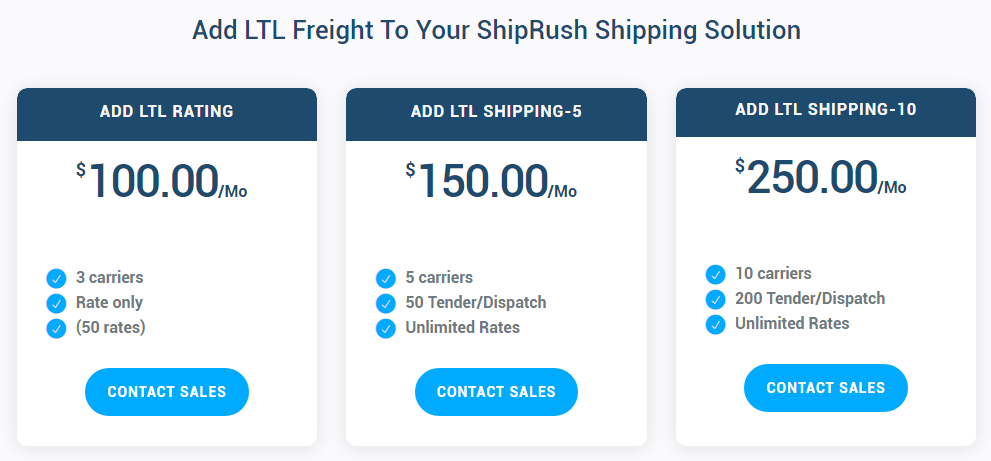This screenshot has height=461, width=991.
Task: Click the checkmark icon beside 3 carriers
Action: 56,278
